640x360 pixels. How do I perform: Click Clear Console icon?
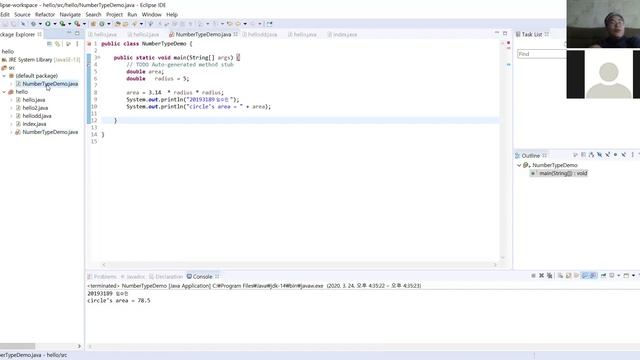click(x=560, y=276)
